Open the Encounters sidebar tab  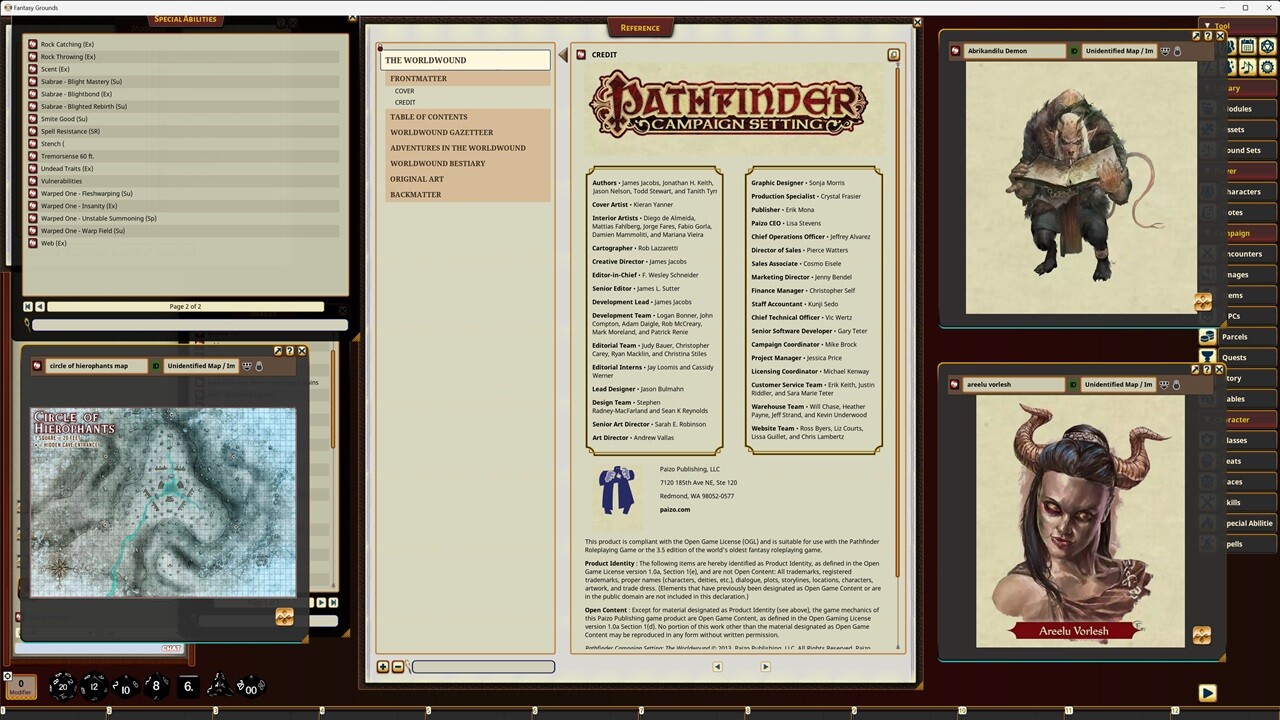tap(1242, 254)
